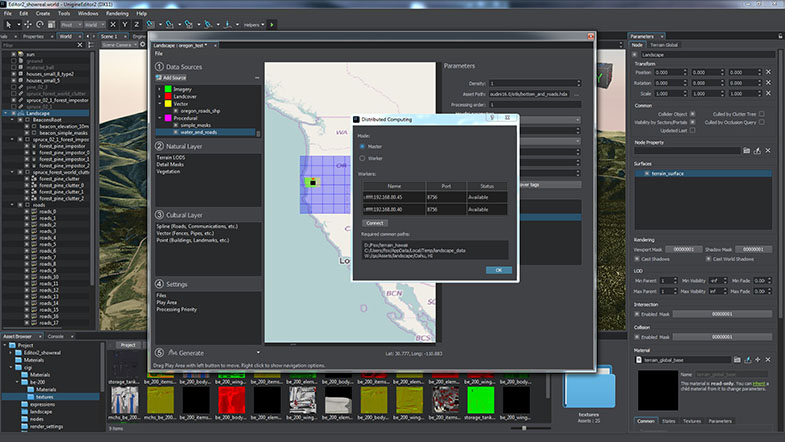Toggle the Cast Shadows checkbox
The height and width of the screenshot is (442, 785).
click(637, 259)
